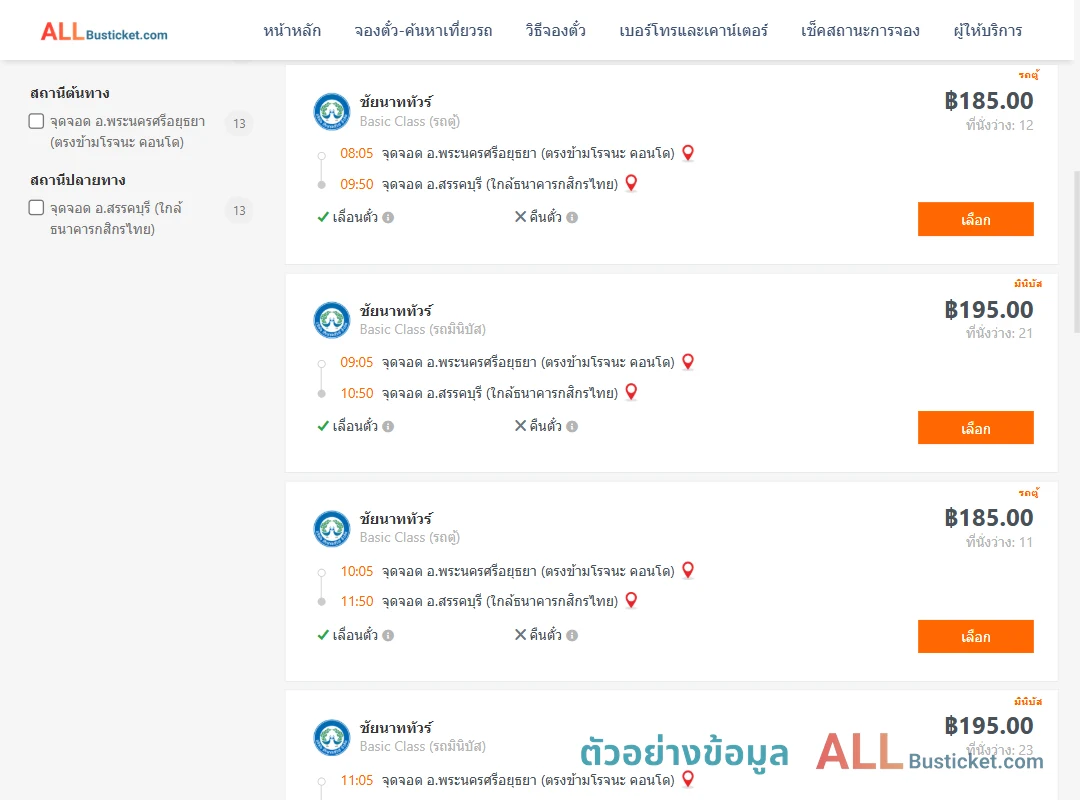
Task: Click ชัยนาททัวร์ name on 09:05 trip
Action: [x=396, y=311]
